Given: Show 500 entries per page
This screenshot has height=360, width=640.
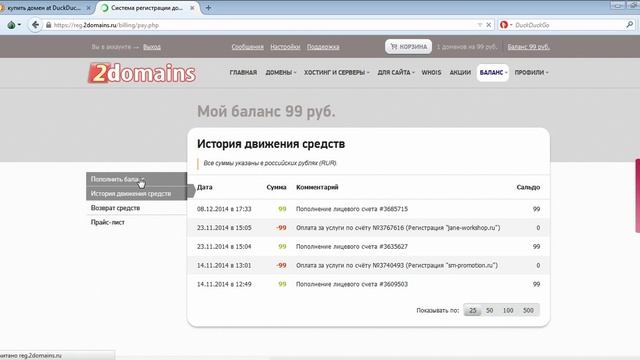Looking at the screenshot, I should [x=528, y=310].
